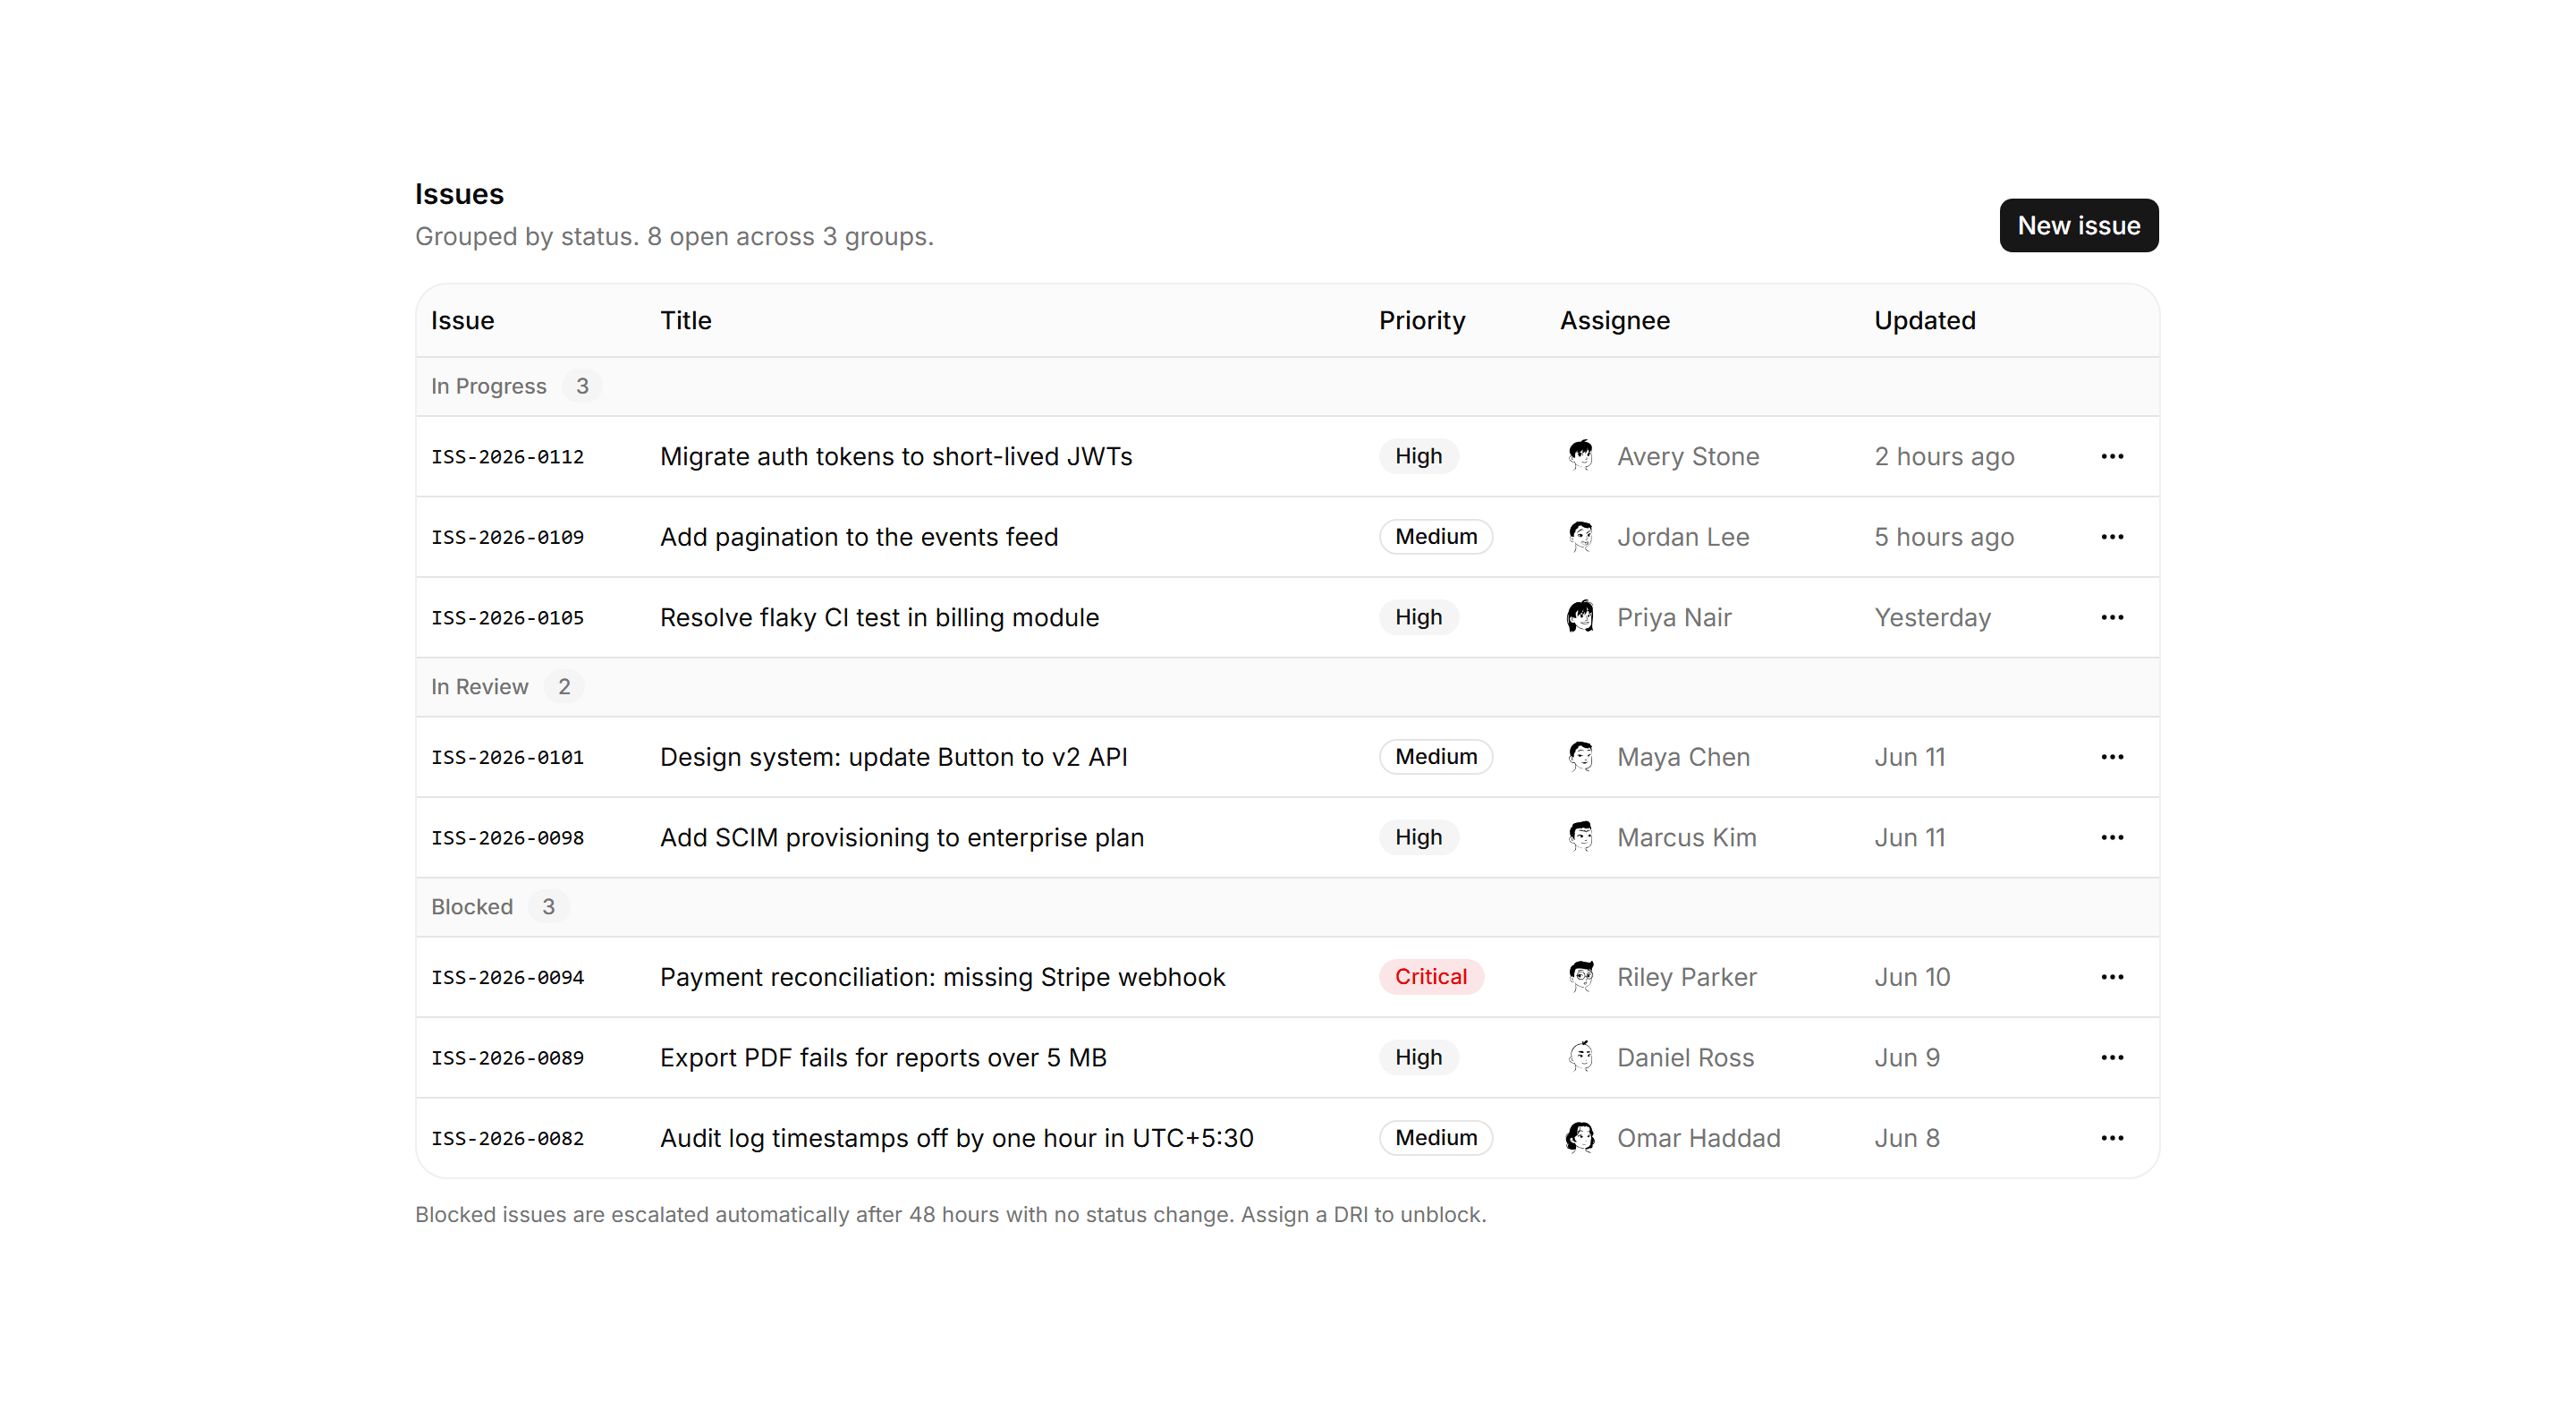
Task: Click assignee name Riley Parker
Action: tap(1686, 977)
